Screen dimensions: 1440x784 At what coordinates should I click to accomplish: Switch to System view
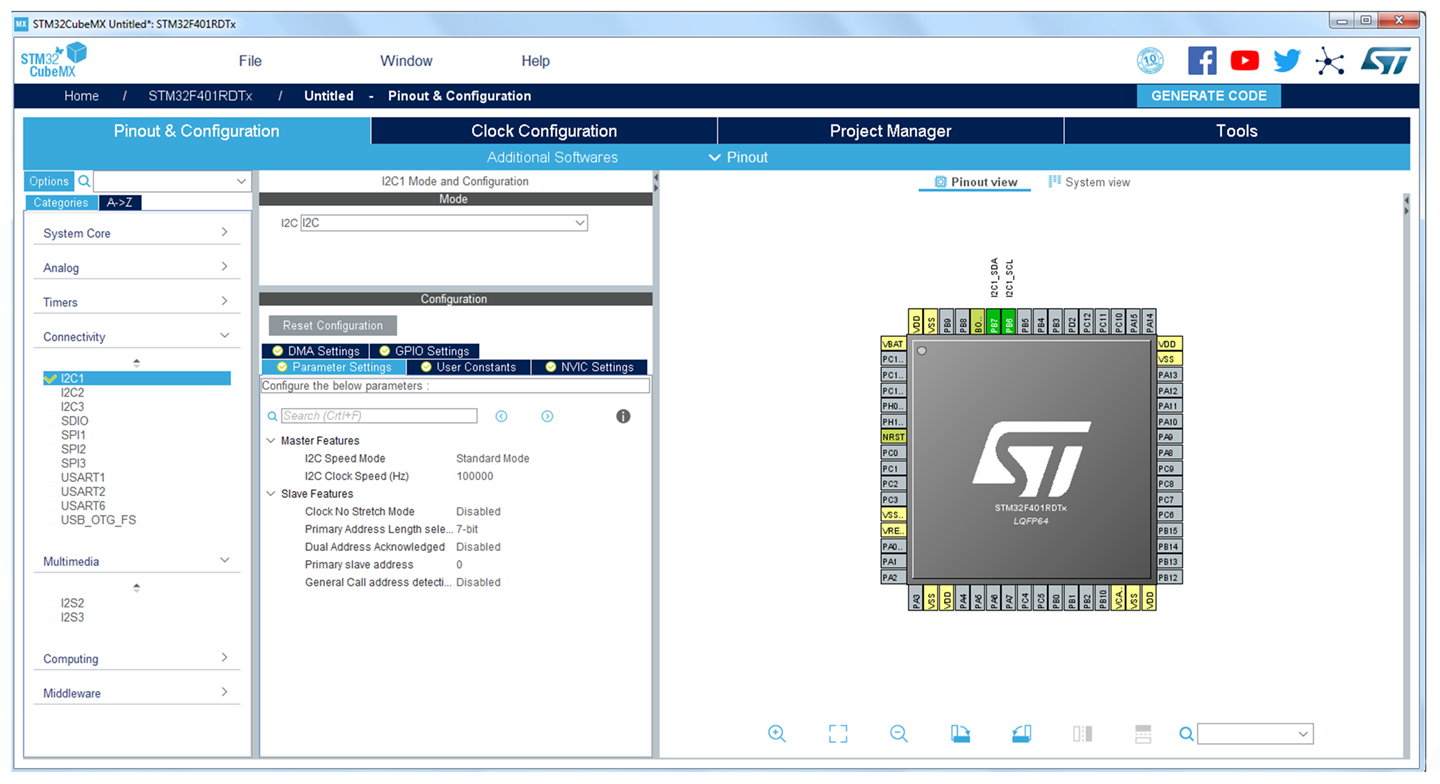click(x=1088, y=182)
